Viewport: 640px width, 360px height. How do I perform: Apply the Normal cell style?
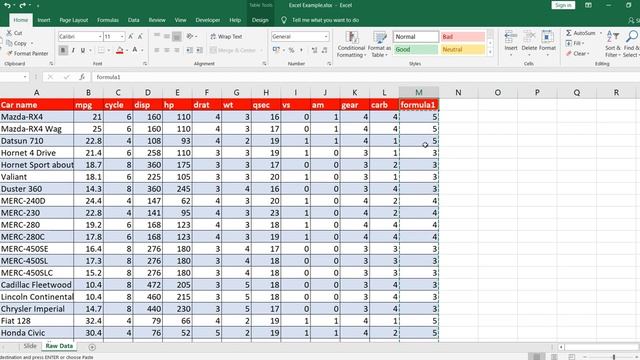point(416,37)
